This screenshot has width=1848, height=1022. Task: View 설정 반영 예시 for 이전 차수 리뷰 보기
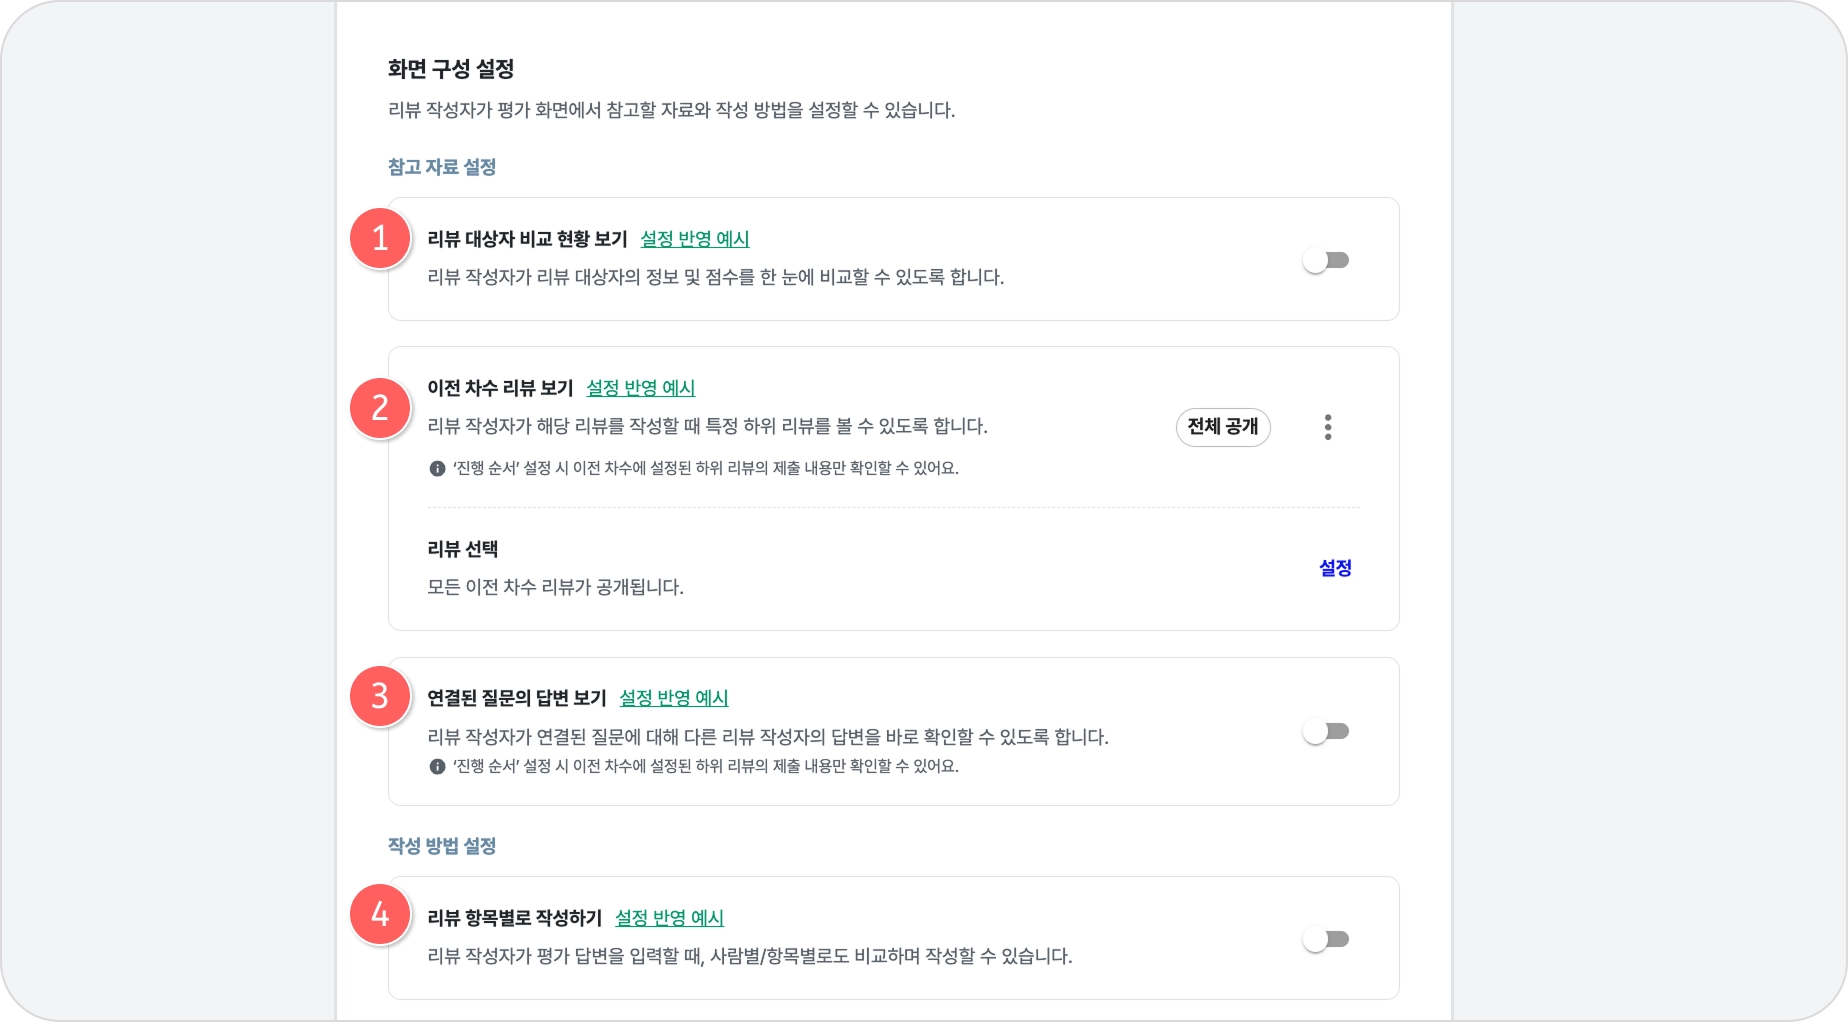[640, 388]
